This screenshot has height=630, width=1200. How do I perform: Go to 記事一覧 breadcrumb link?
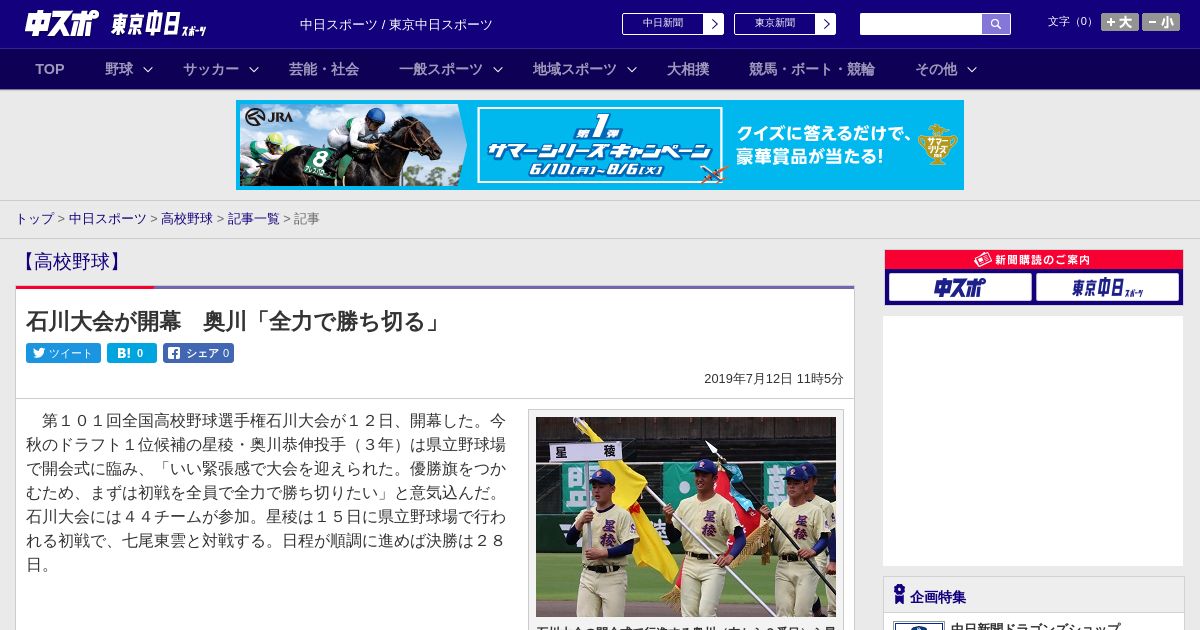click(x=254, y=218)
